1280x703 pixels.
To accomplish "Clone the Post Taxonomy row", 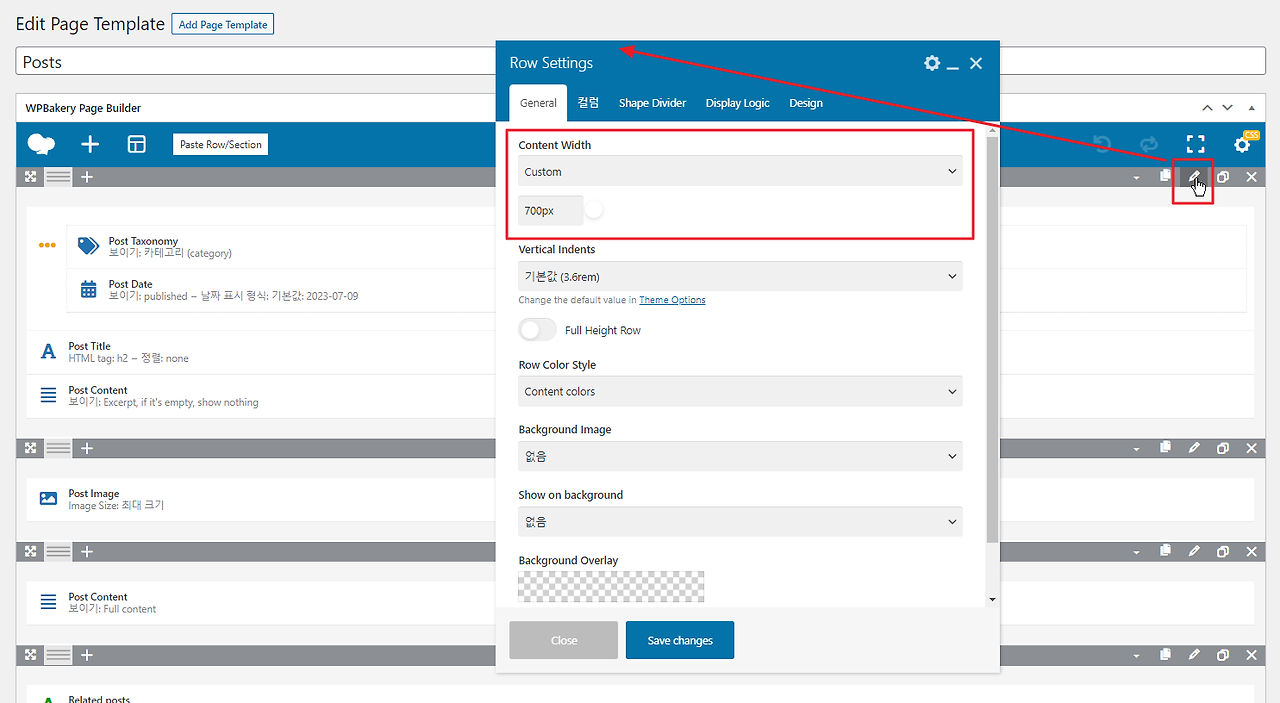I will (x=1222, y=177).
